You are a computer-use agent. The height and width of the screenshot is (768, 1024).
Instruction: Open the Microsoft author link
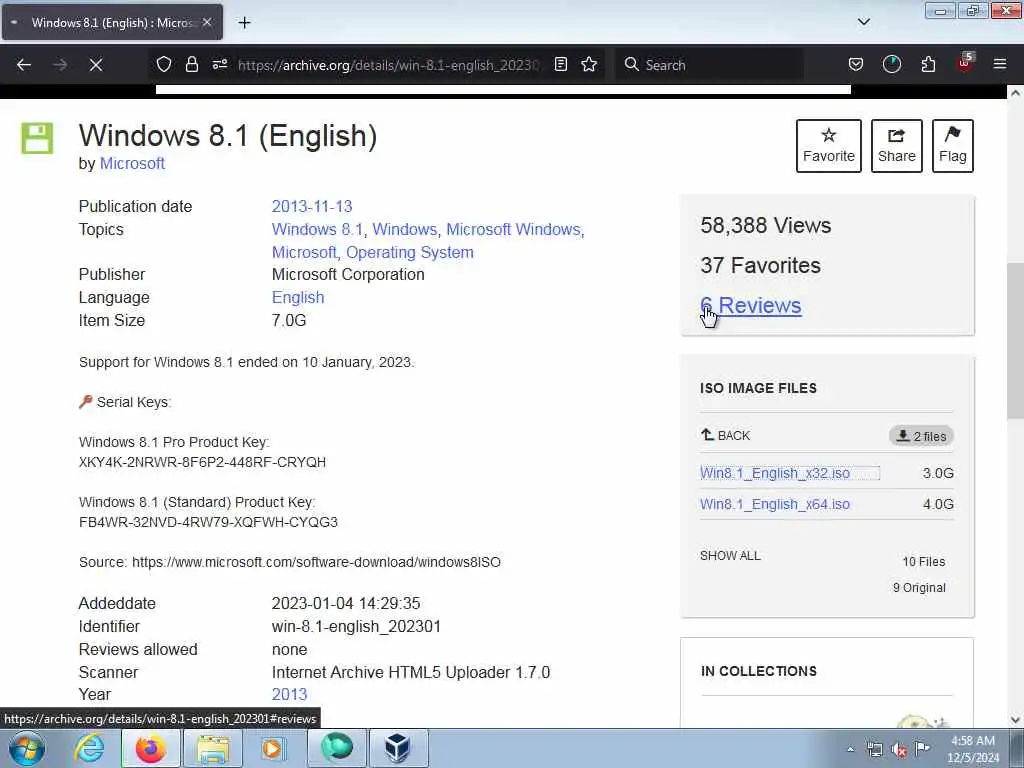click(132, 163)
